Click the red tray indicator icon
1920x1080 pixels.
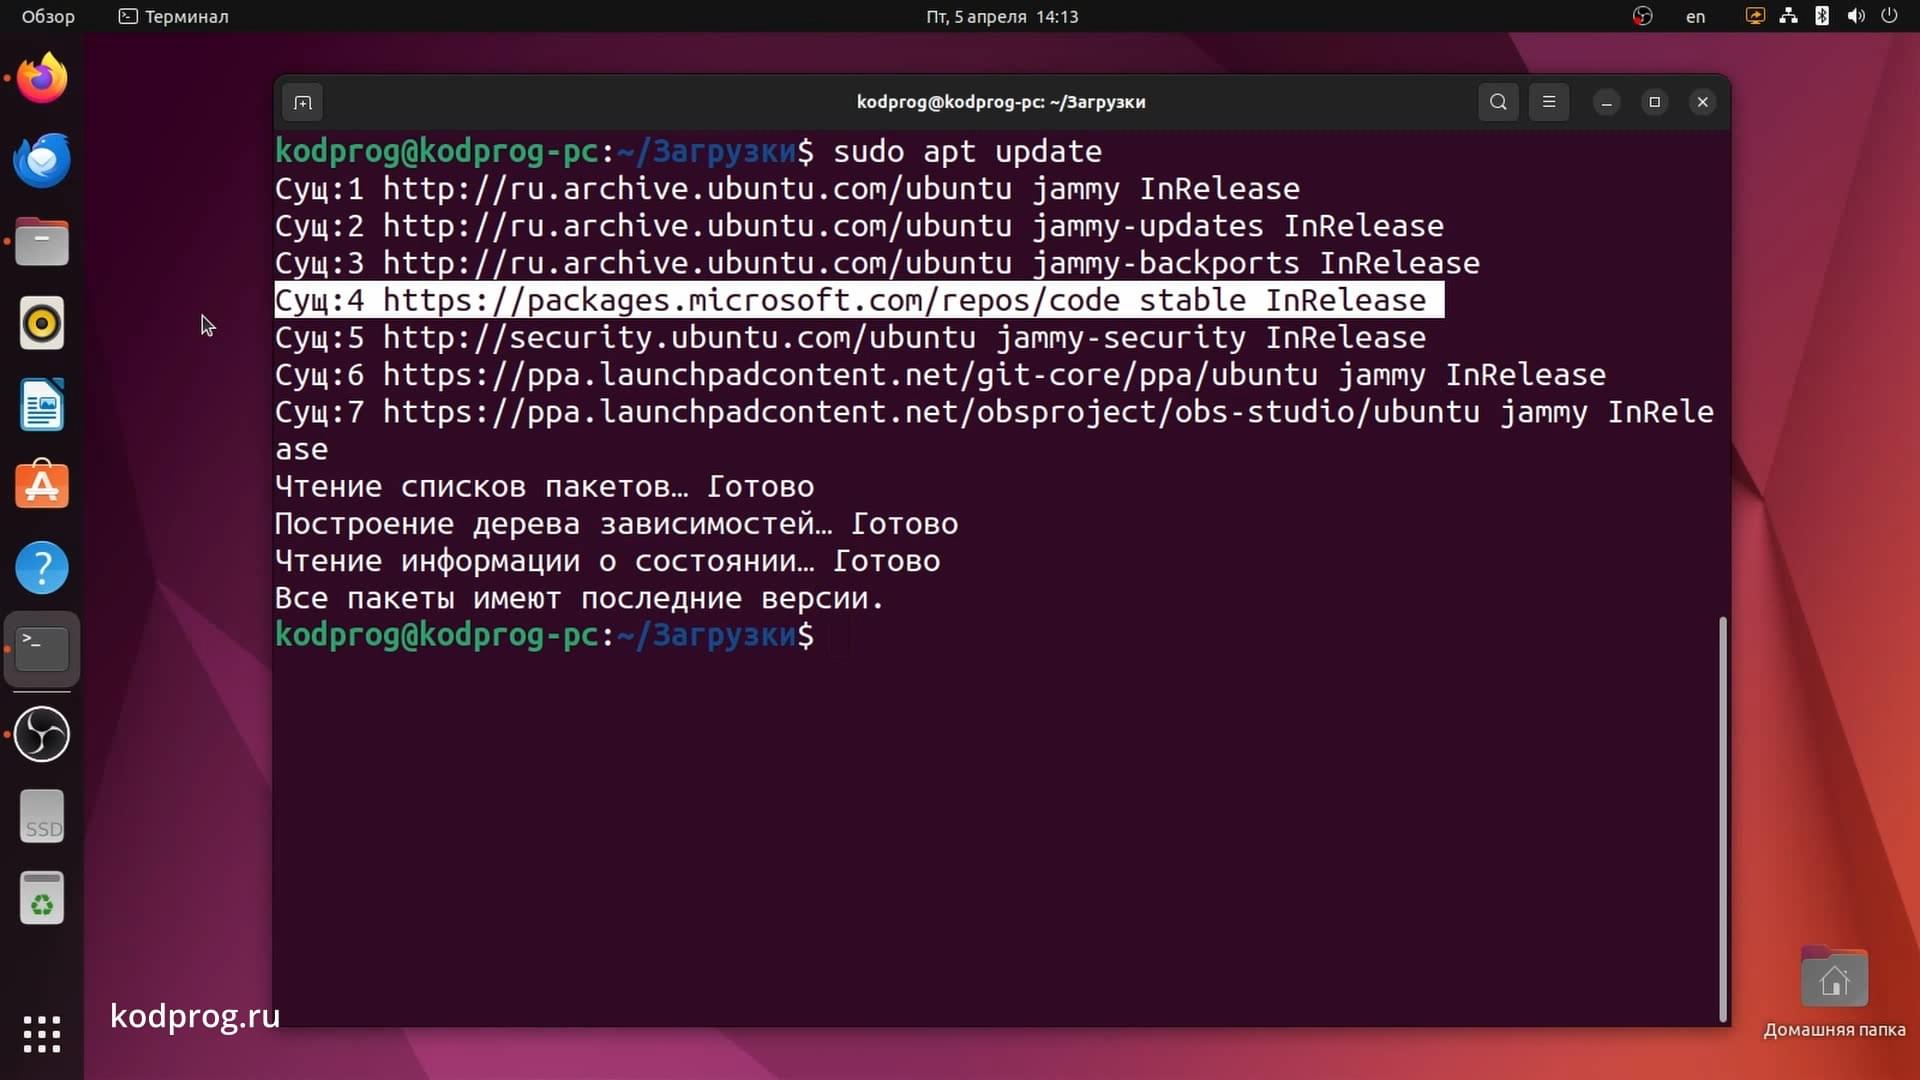pyautogui.click(x=1642, y=16)
